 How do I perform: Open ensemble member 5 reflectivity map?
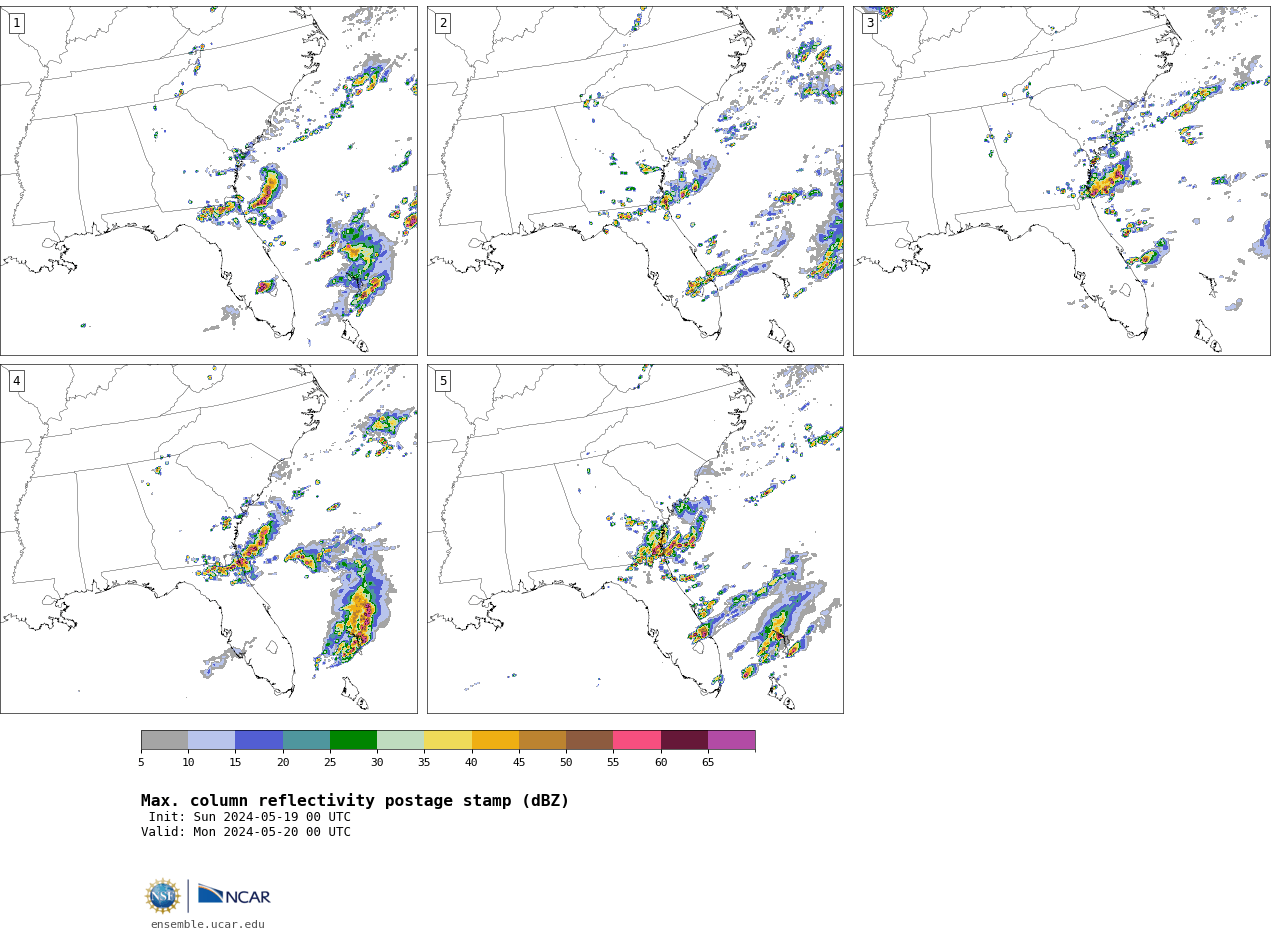(x=635, y=539)
